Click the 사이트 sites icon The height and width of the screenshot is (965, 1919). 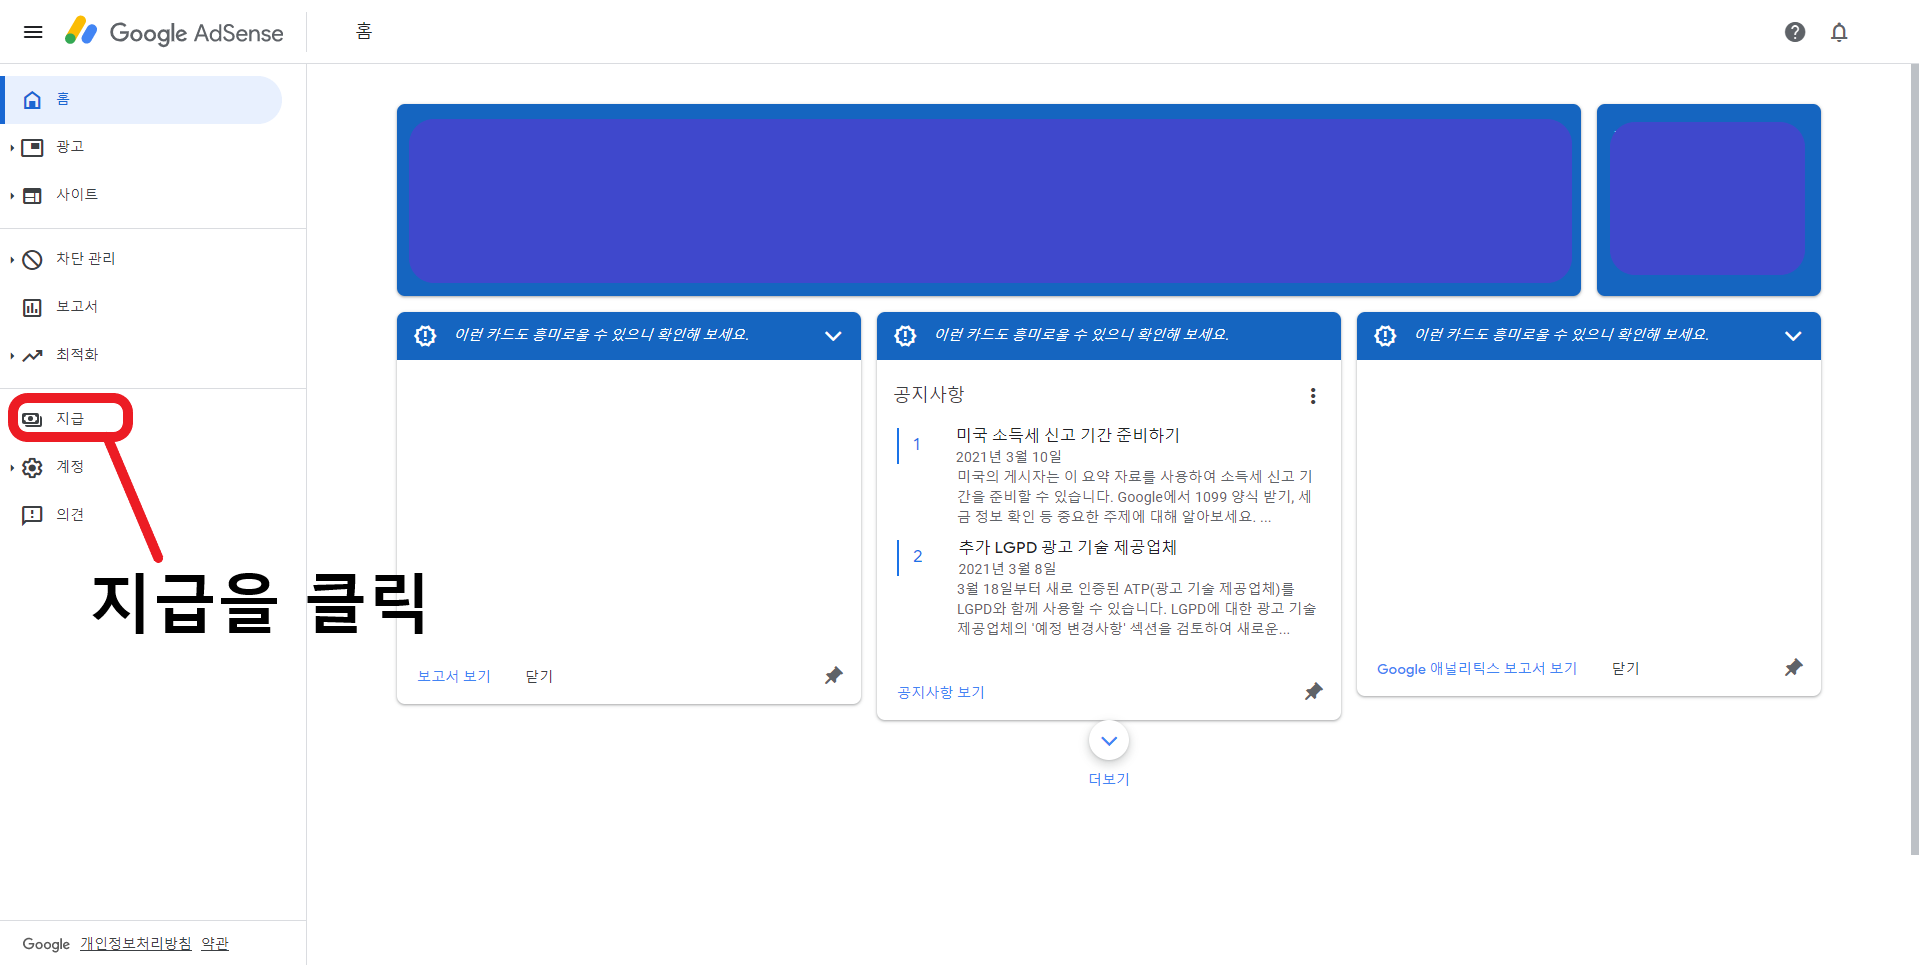32,196
